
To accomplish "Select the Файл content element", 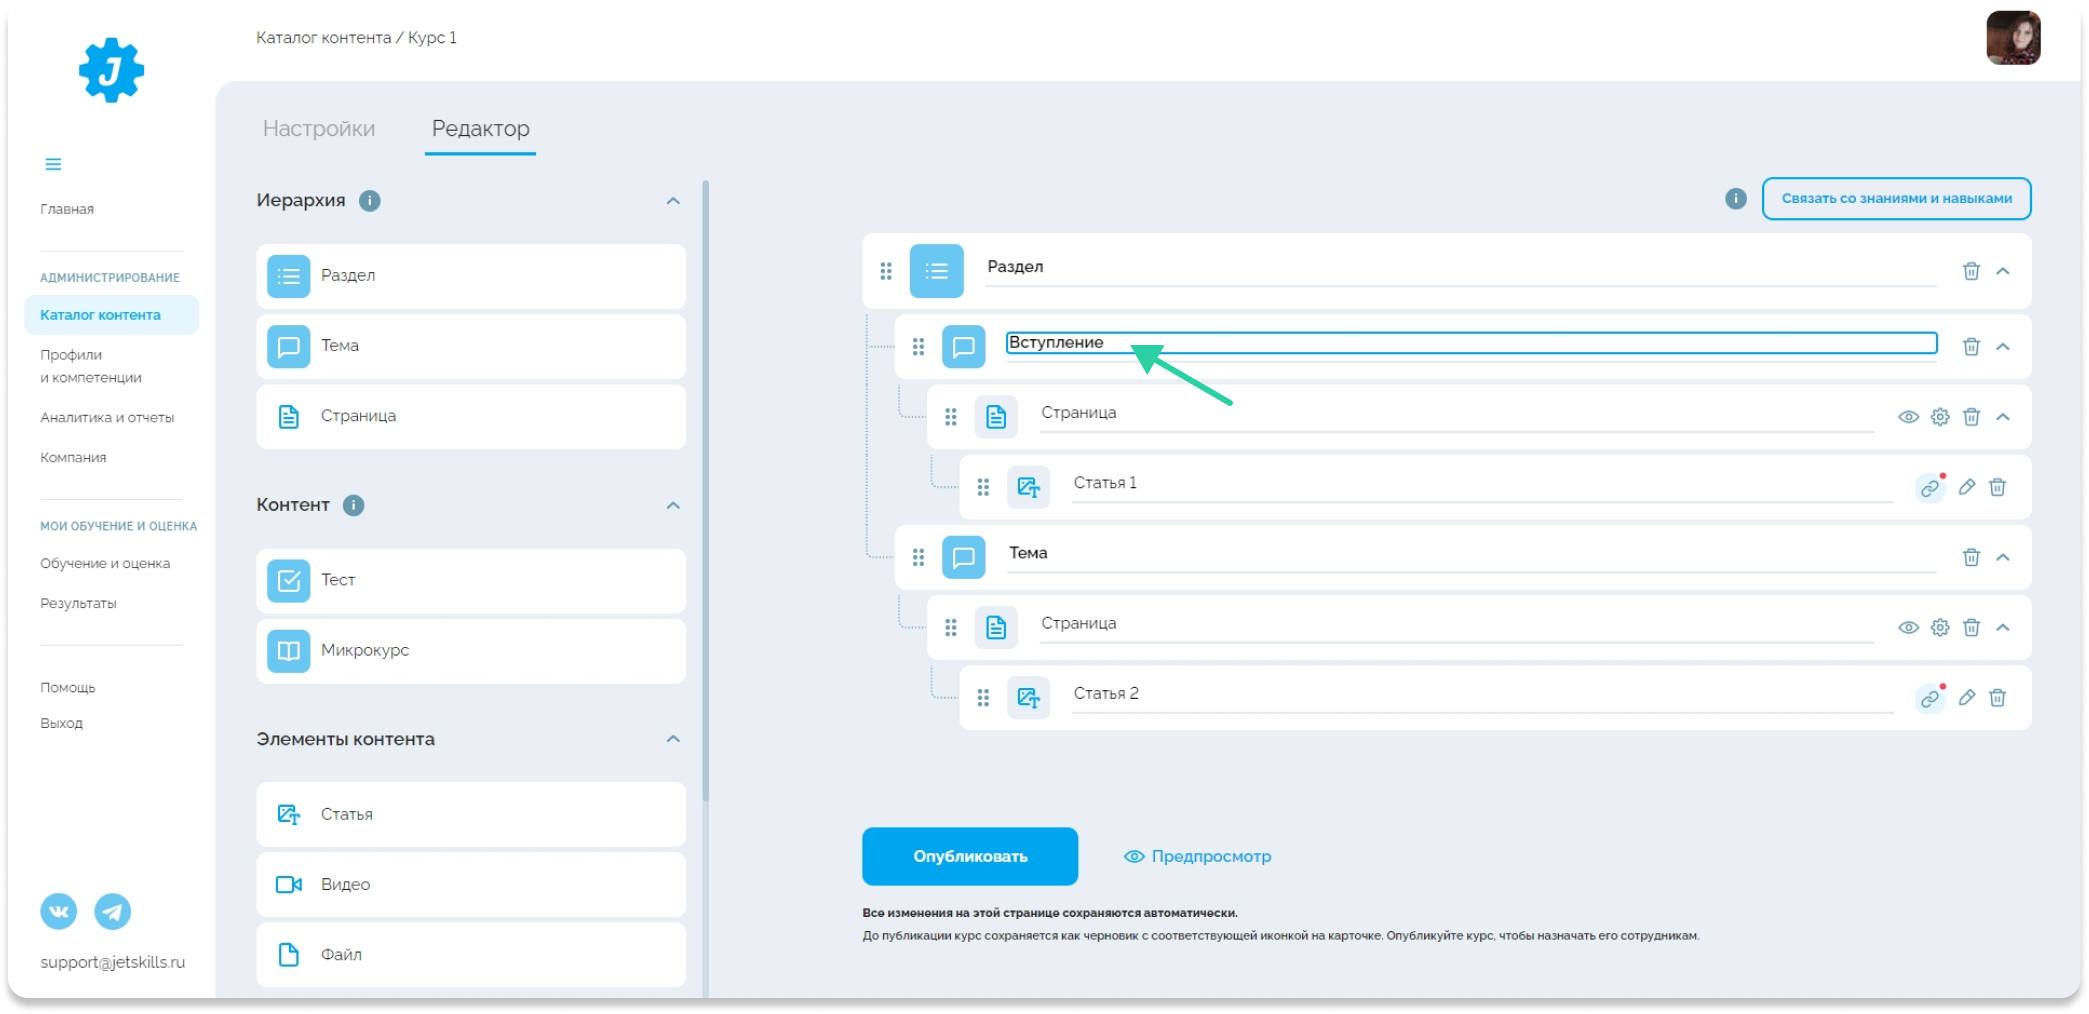I will pos(471,954).
